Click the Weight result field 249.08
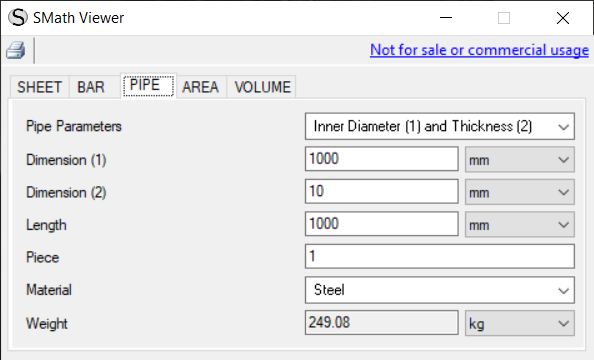The image size is (594, 363). pos(381,322)
